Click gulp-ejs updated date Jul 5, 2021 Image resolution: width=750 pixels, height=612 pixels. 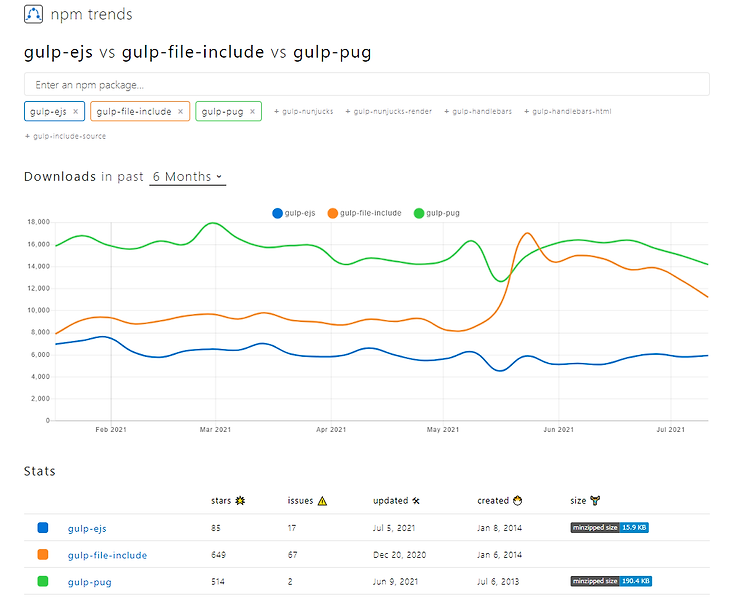394,528
